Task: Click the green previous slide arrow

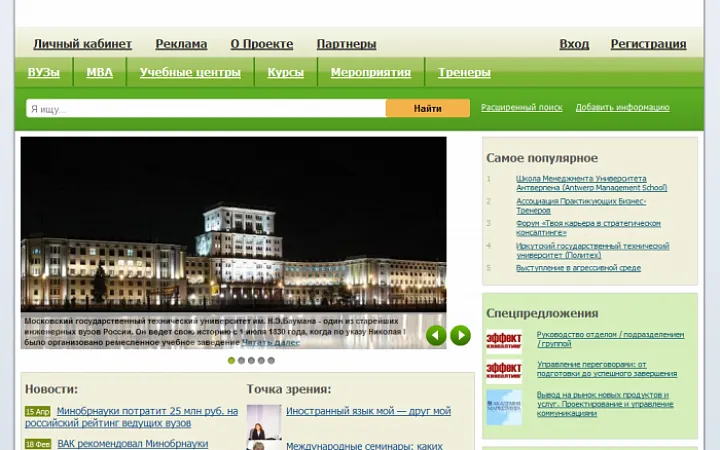Action: point(436,335)
